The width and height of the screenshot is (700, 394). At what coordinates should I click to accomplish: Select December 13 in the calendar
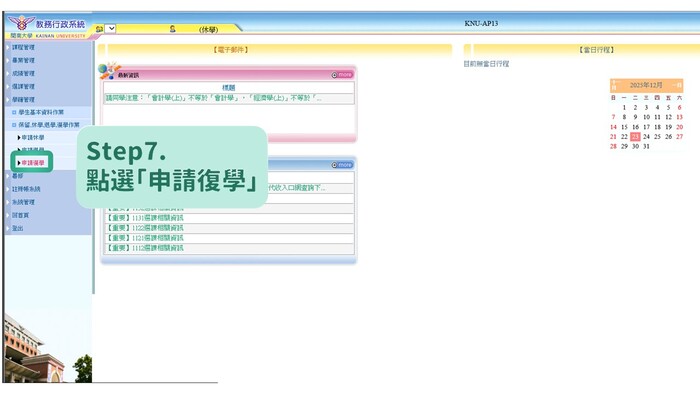[x=679, y=117]
